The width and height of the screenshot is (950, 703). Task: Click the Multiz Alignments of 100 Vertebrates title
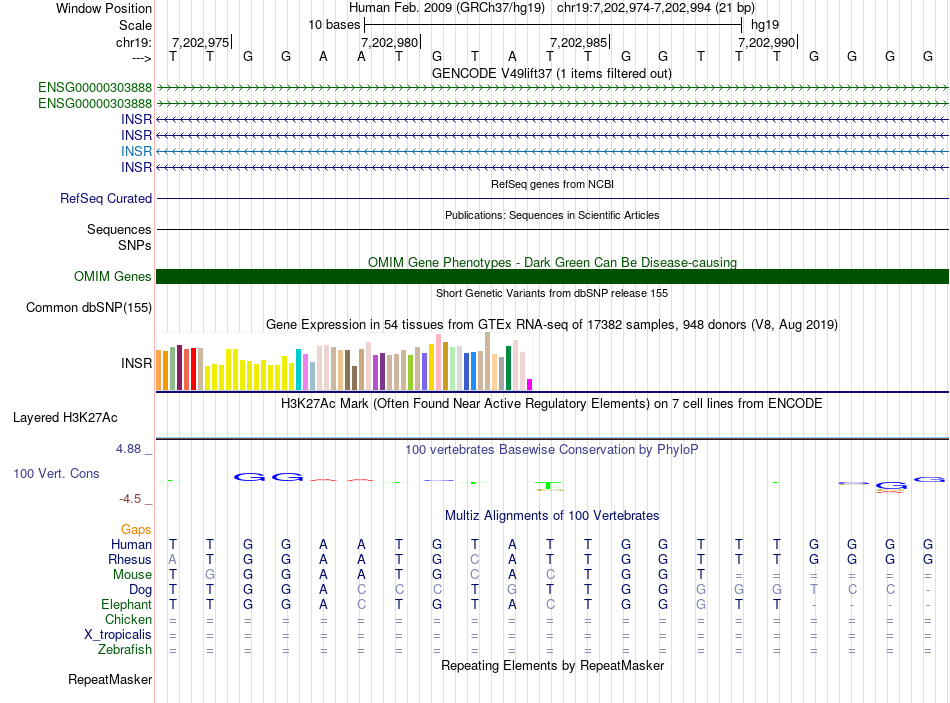[x=551, y=515]
